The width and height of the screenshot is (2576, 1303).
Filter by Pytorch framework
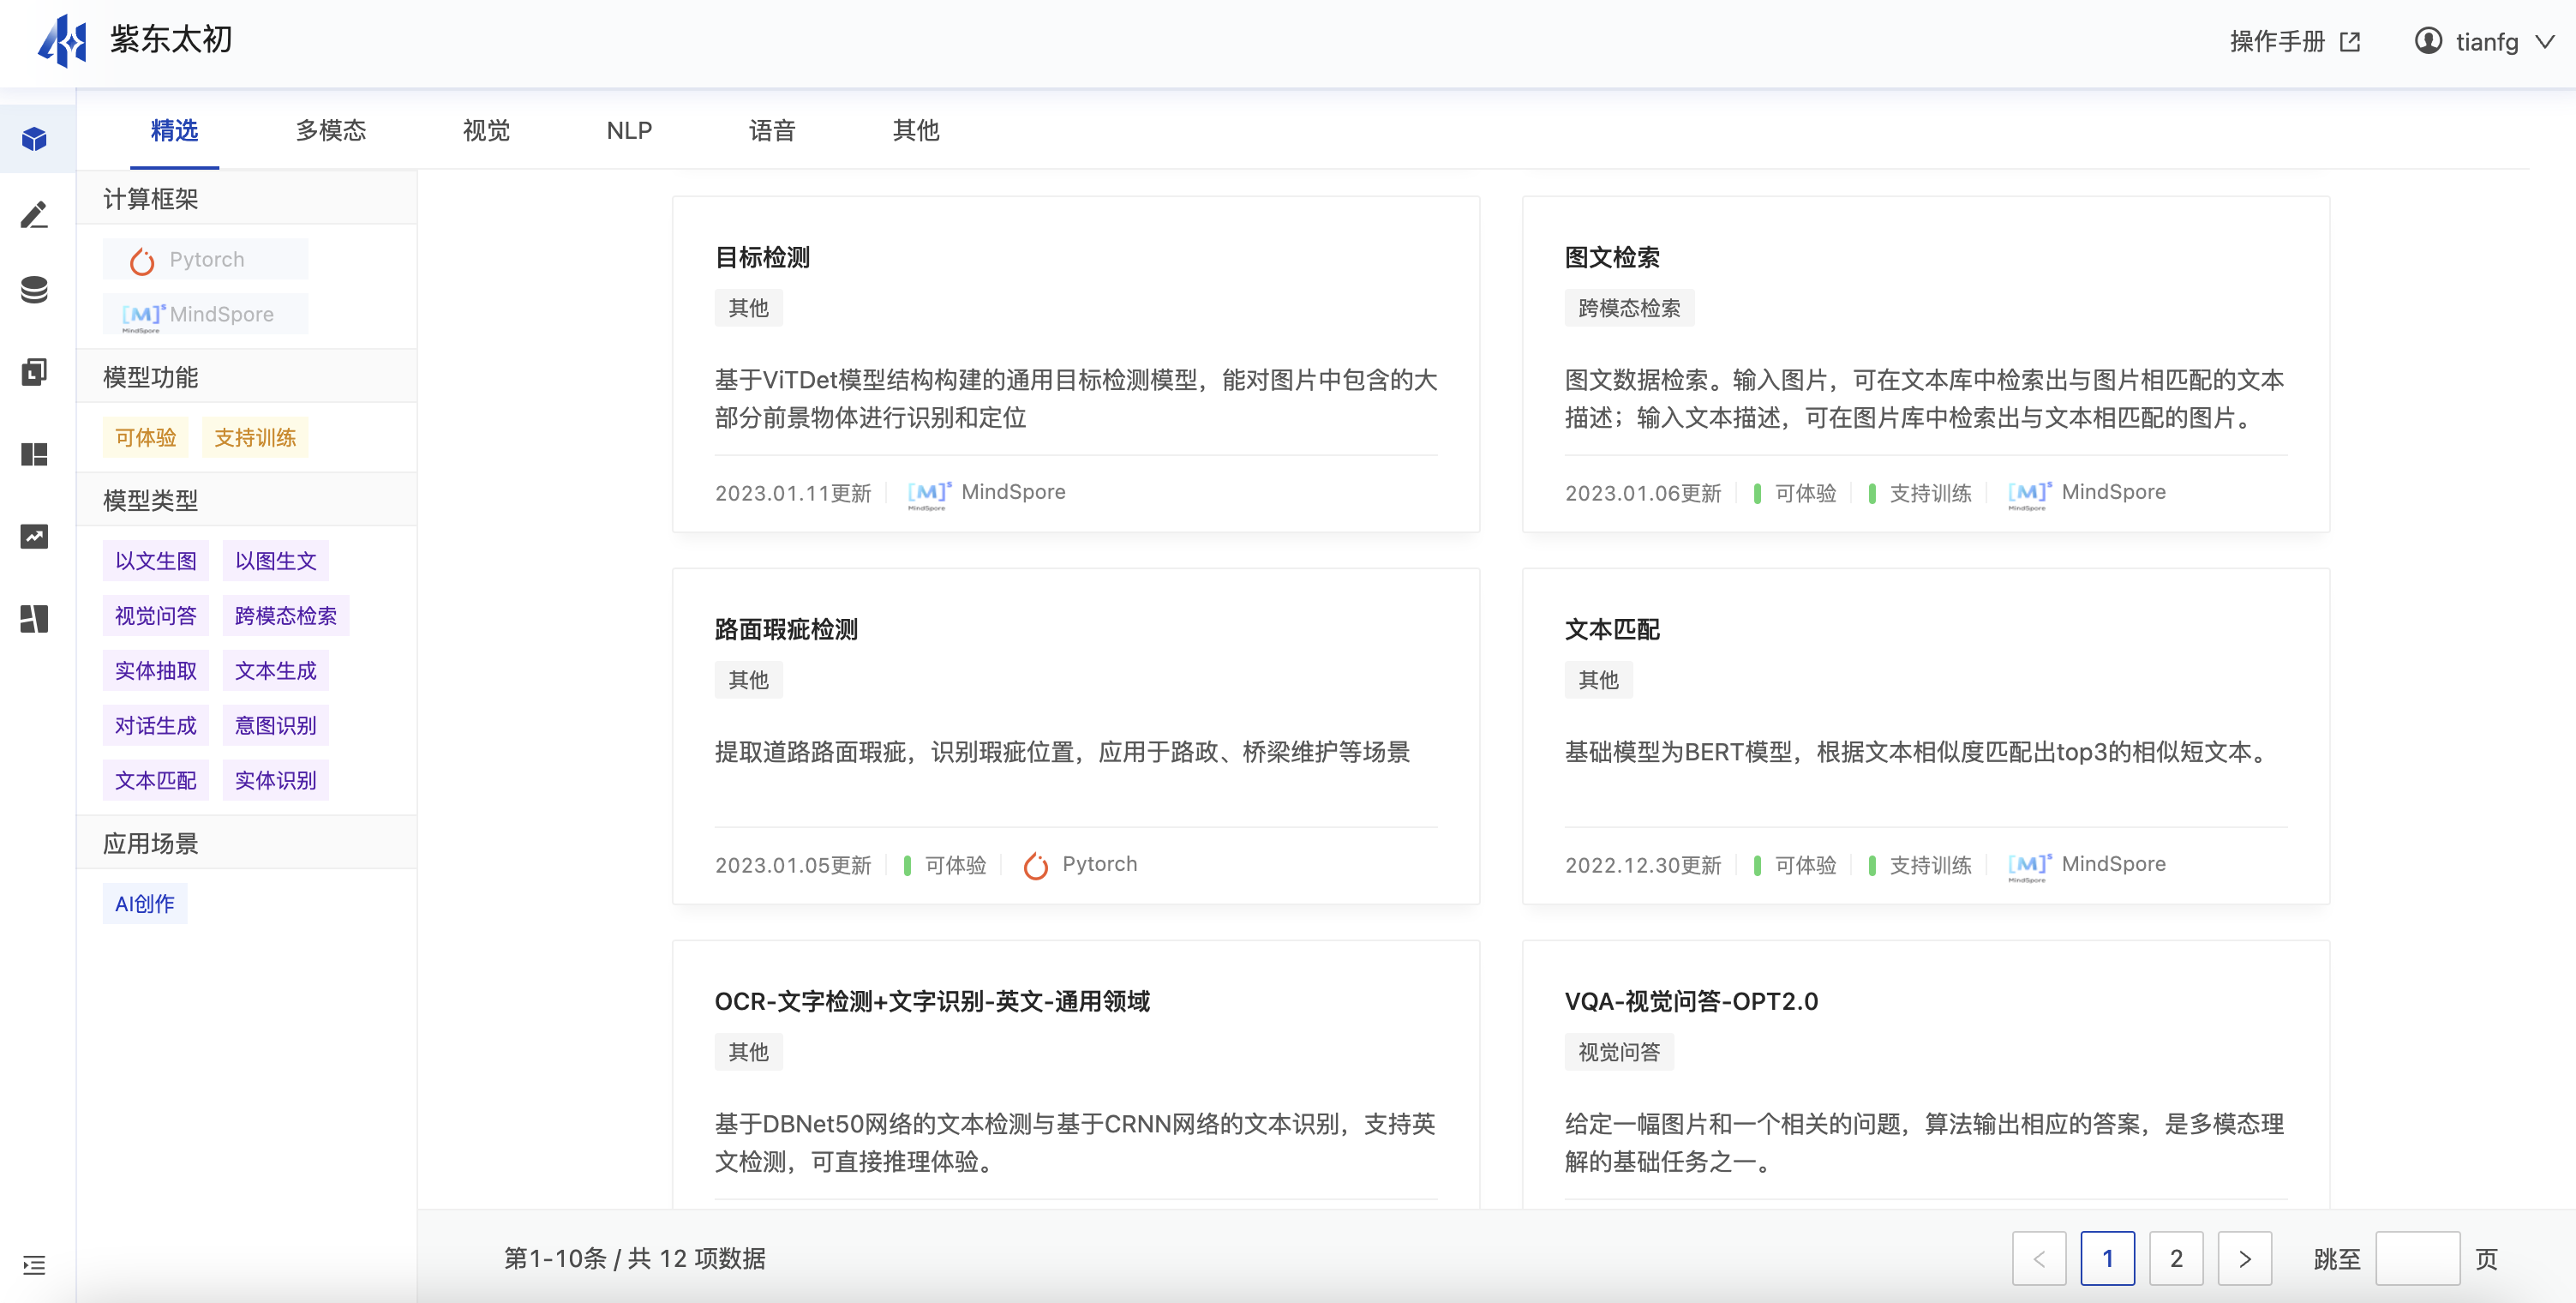click(x=205, y=260)
